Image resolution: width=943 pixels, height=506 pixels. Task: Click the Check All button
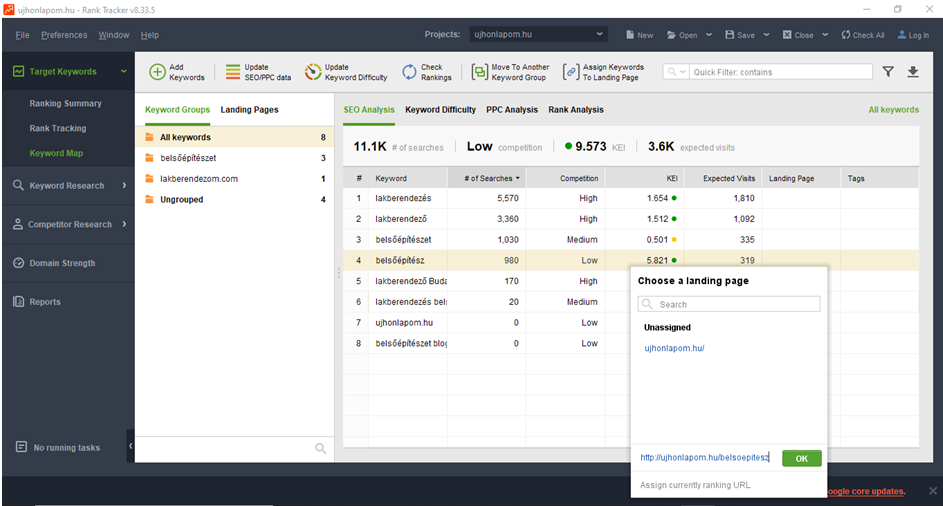[x=863, y=35]
